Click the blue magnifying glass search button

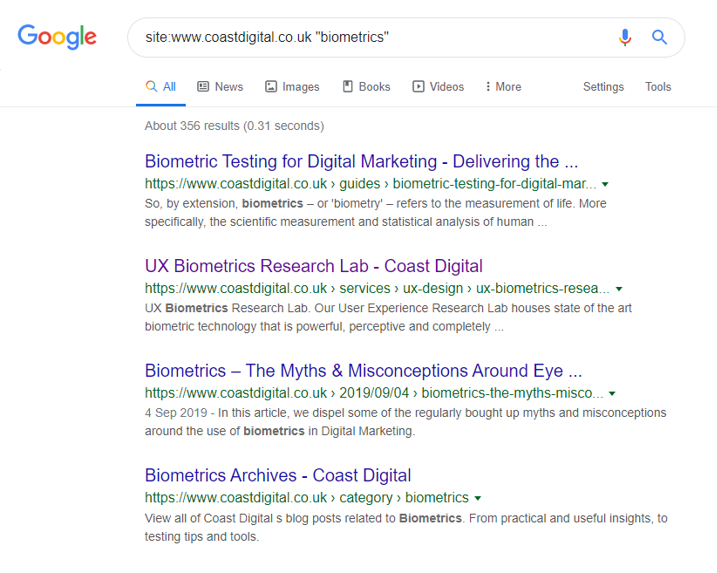point(659,37)
